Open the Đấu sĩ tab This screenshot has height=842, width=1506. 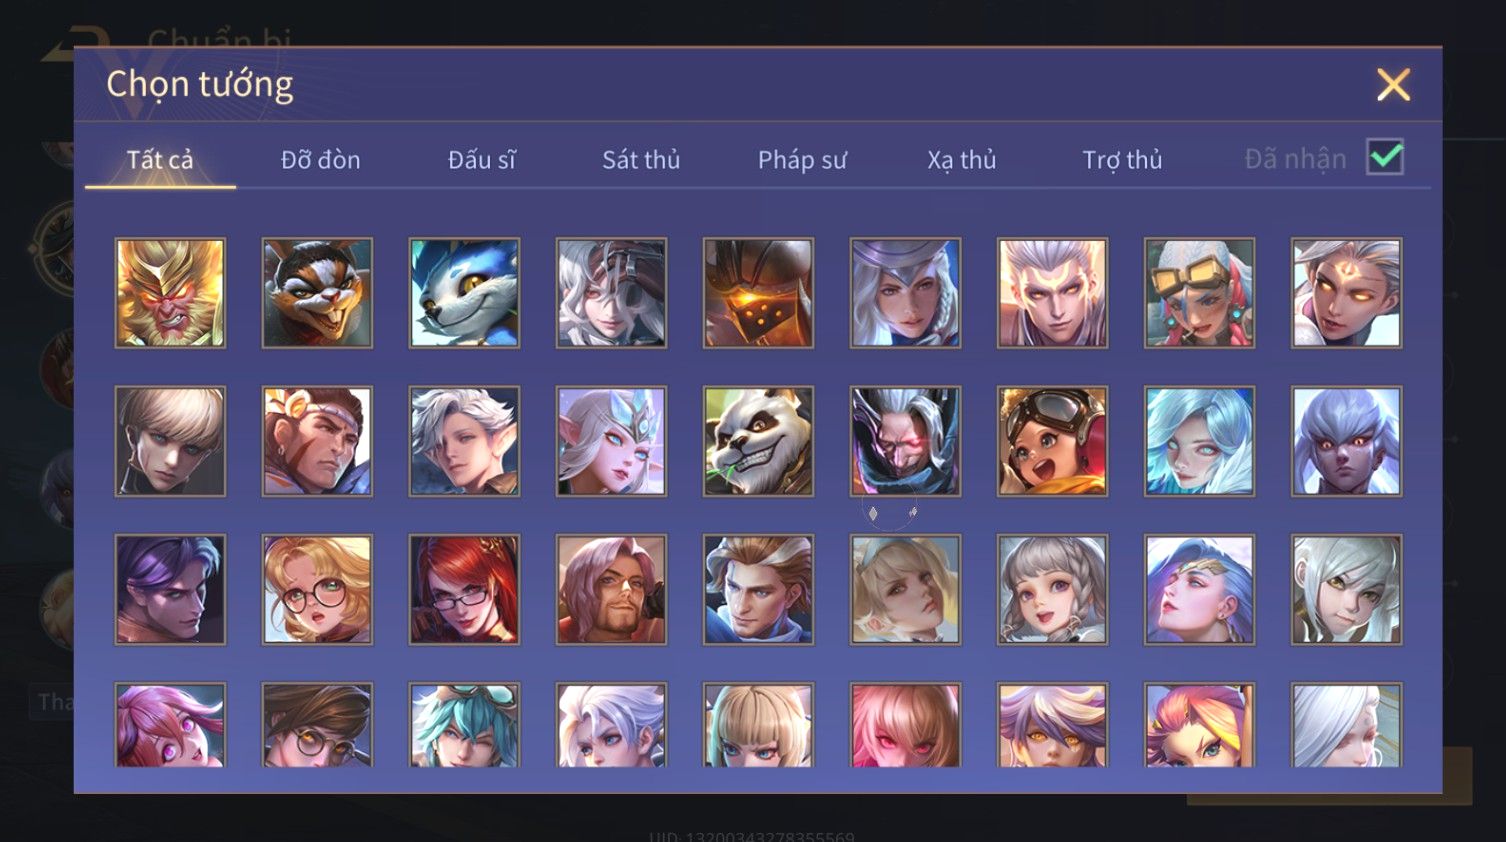coord(481,159)
